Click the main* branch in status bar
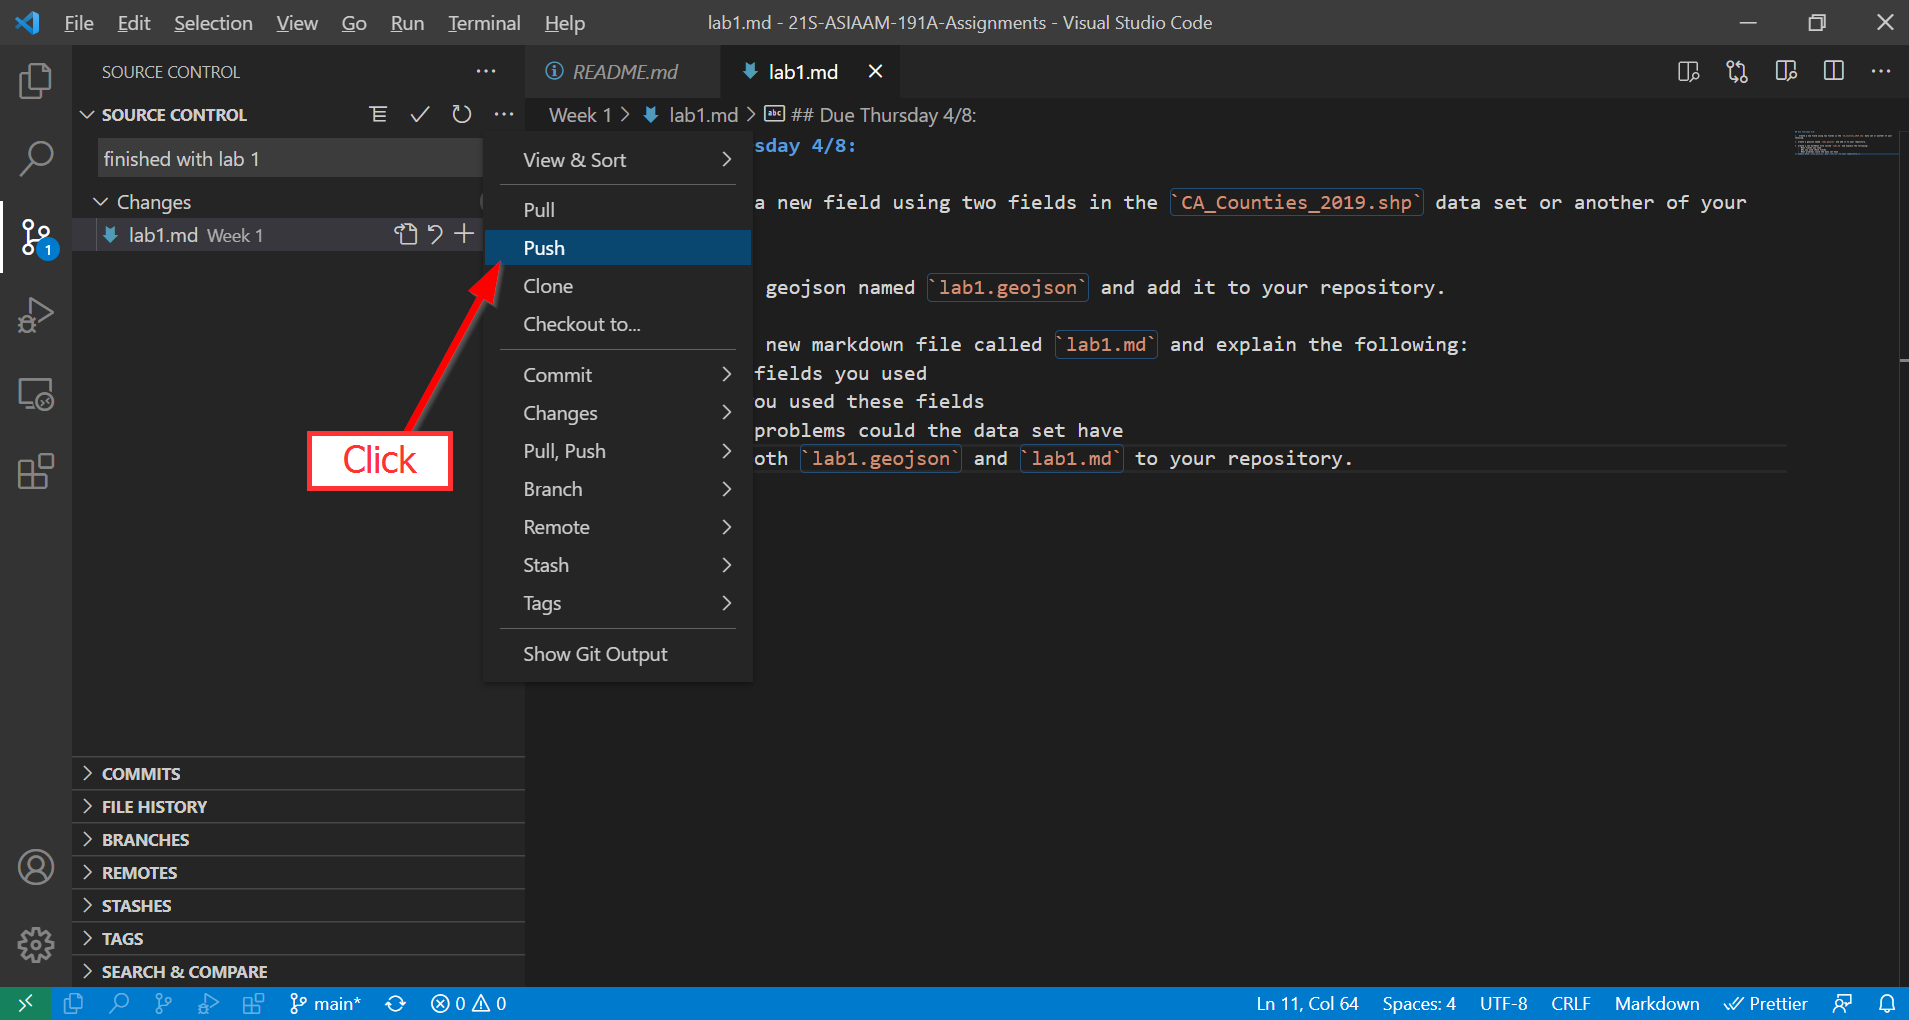The width and height of the screenshot is (1909, 1020). [x=326, y=1003]
